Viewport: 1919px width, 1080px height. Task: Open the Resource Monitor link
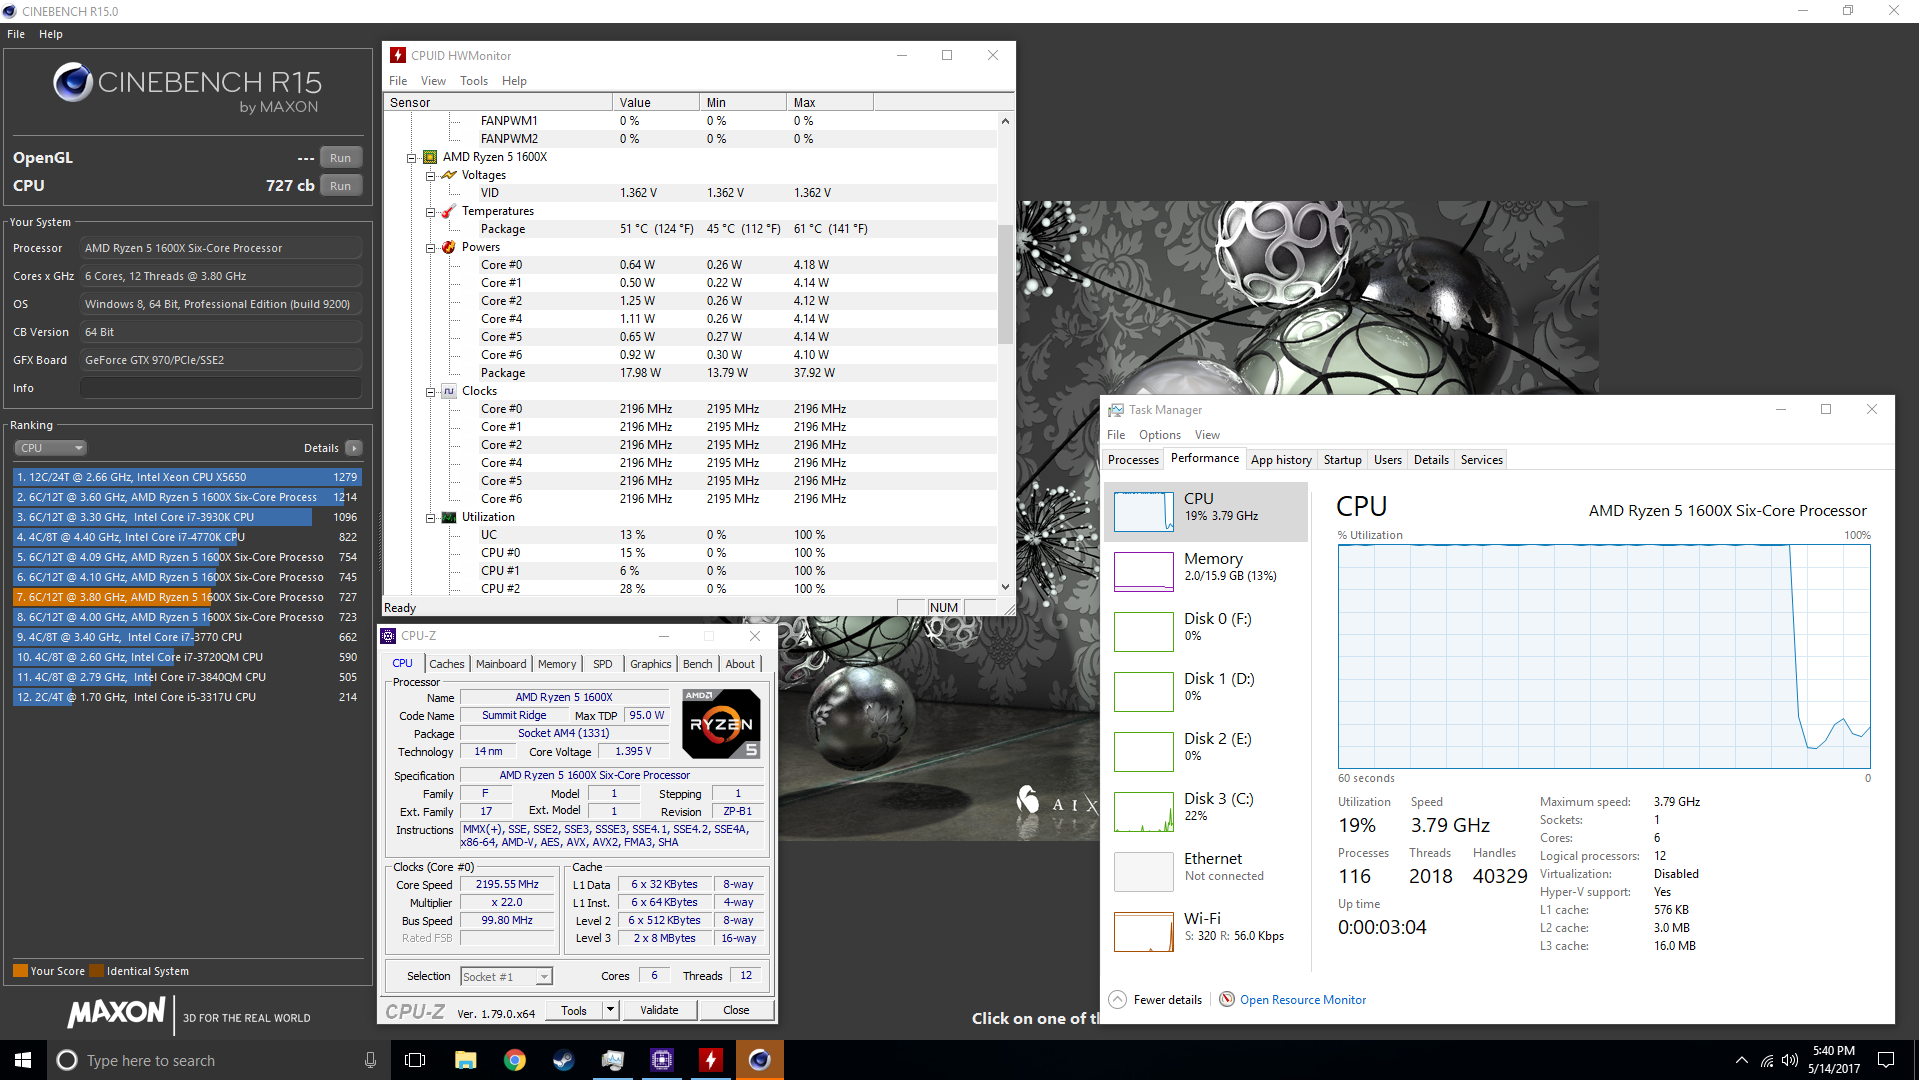(x=1303, y=1000)
